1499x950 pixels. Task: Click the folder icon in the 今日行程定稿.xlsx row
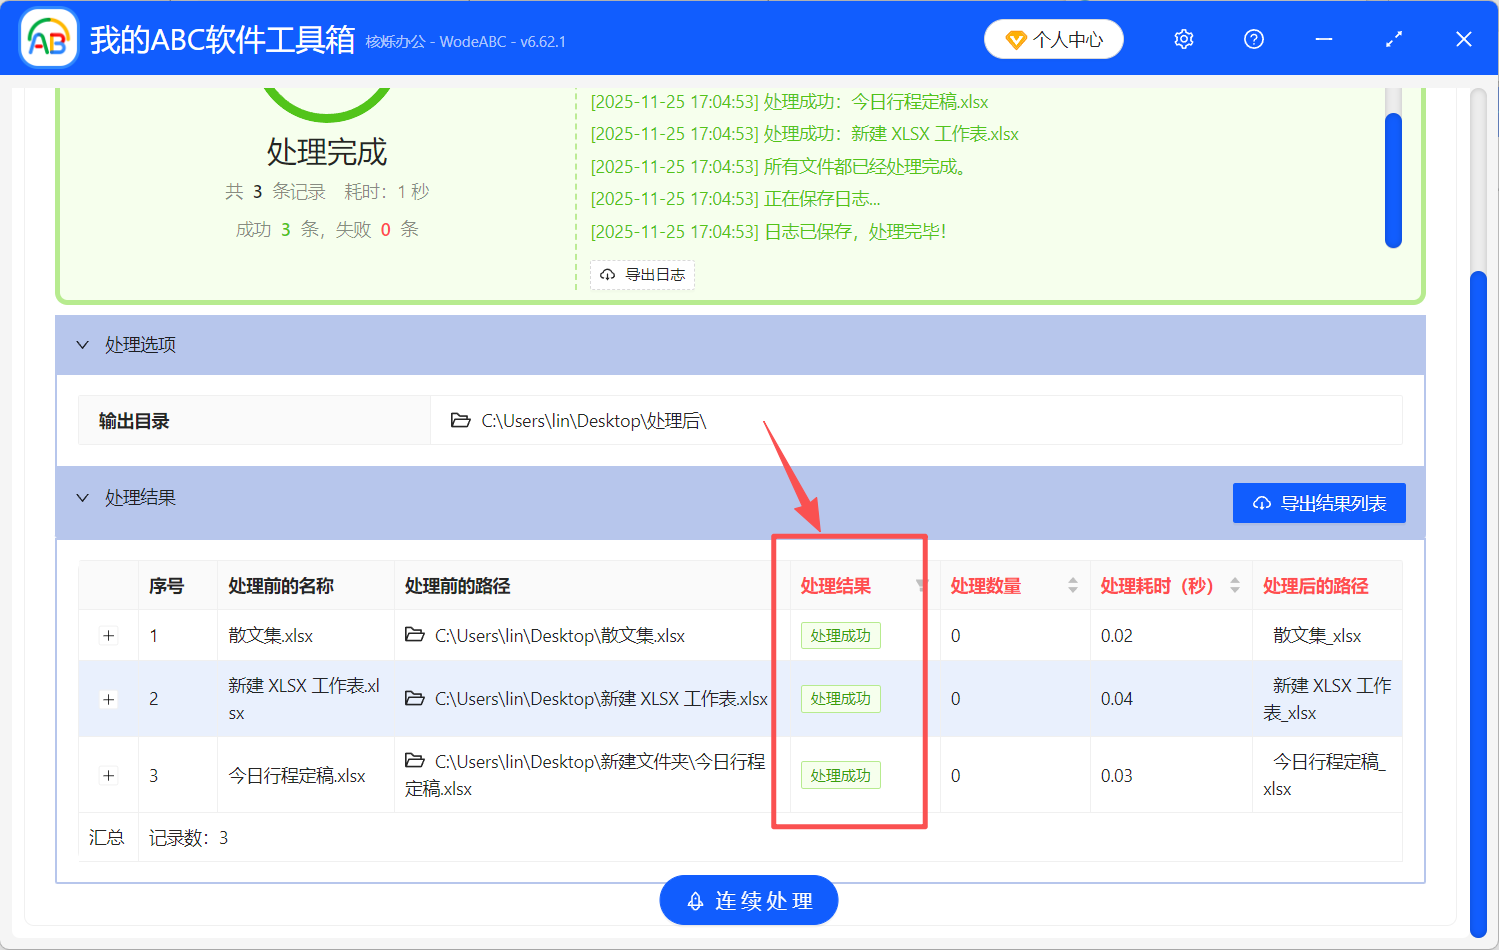tap(416, 761)
